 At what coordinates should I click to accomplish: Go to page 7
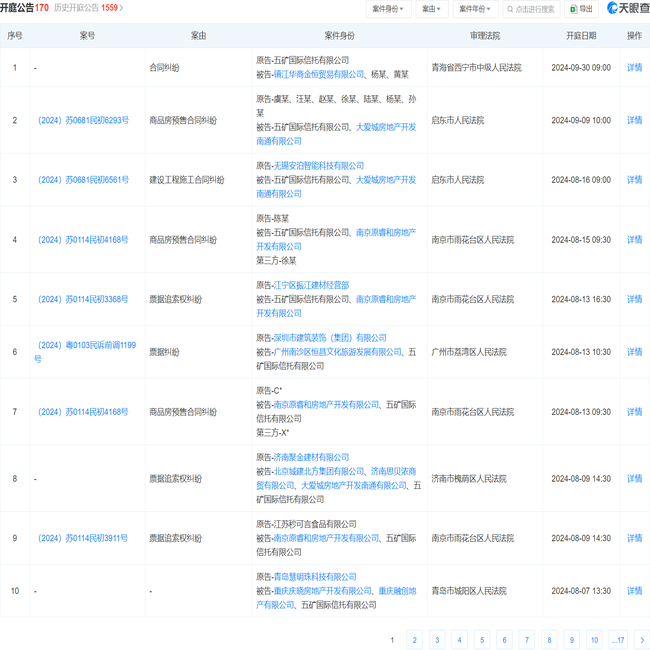527,640
